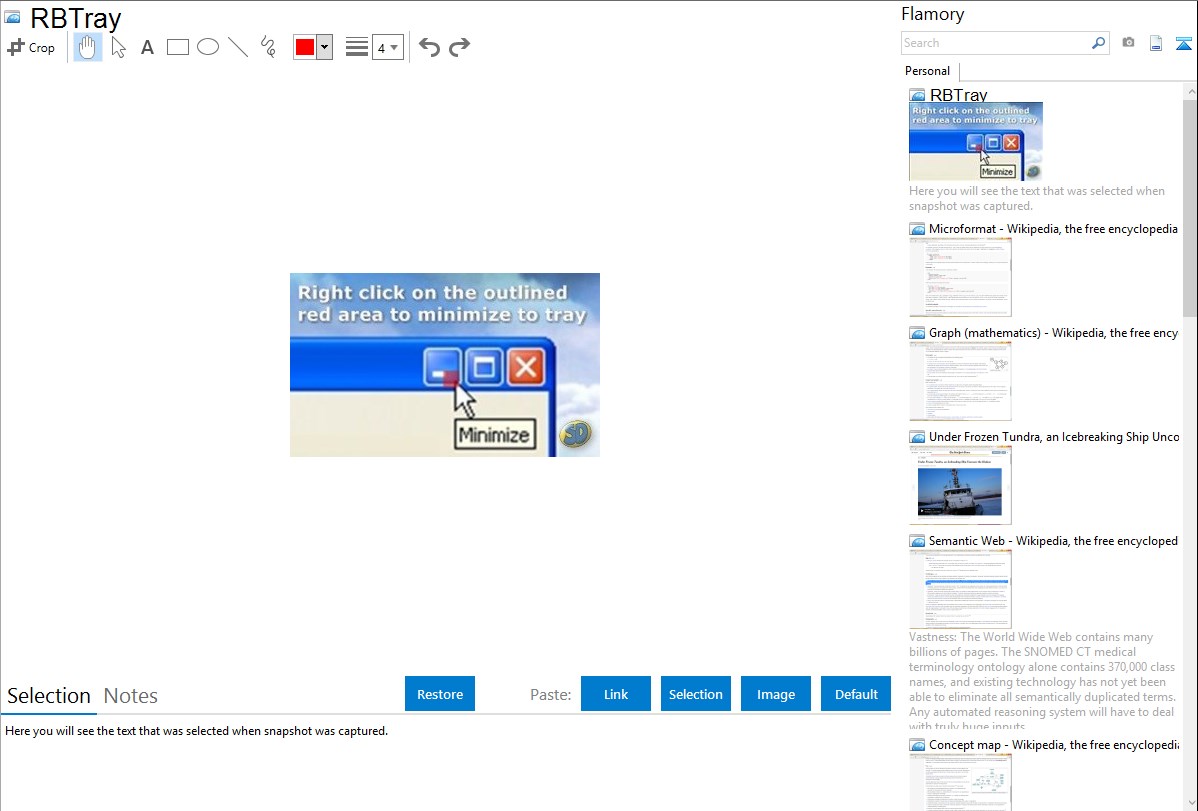Paste as Image
The height and width of the screenshot is (811, 1198).
[775, 693]
